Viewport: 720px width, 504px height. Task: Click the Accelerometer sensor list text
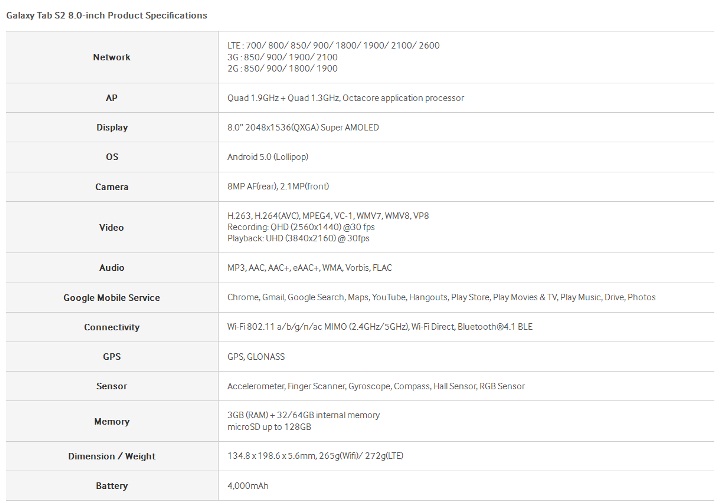(376, 386)
